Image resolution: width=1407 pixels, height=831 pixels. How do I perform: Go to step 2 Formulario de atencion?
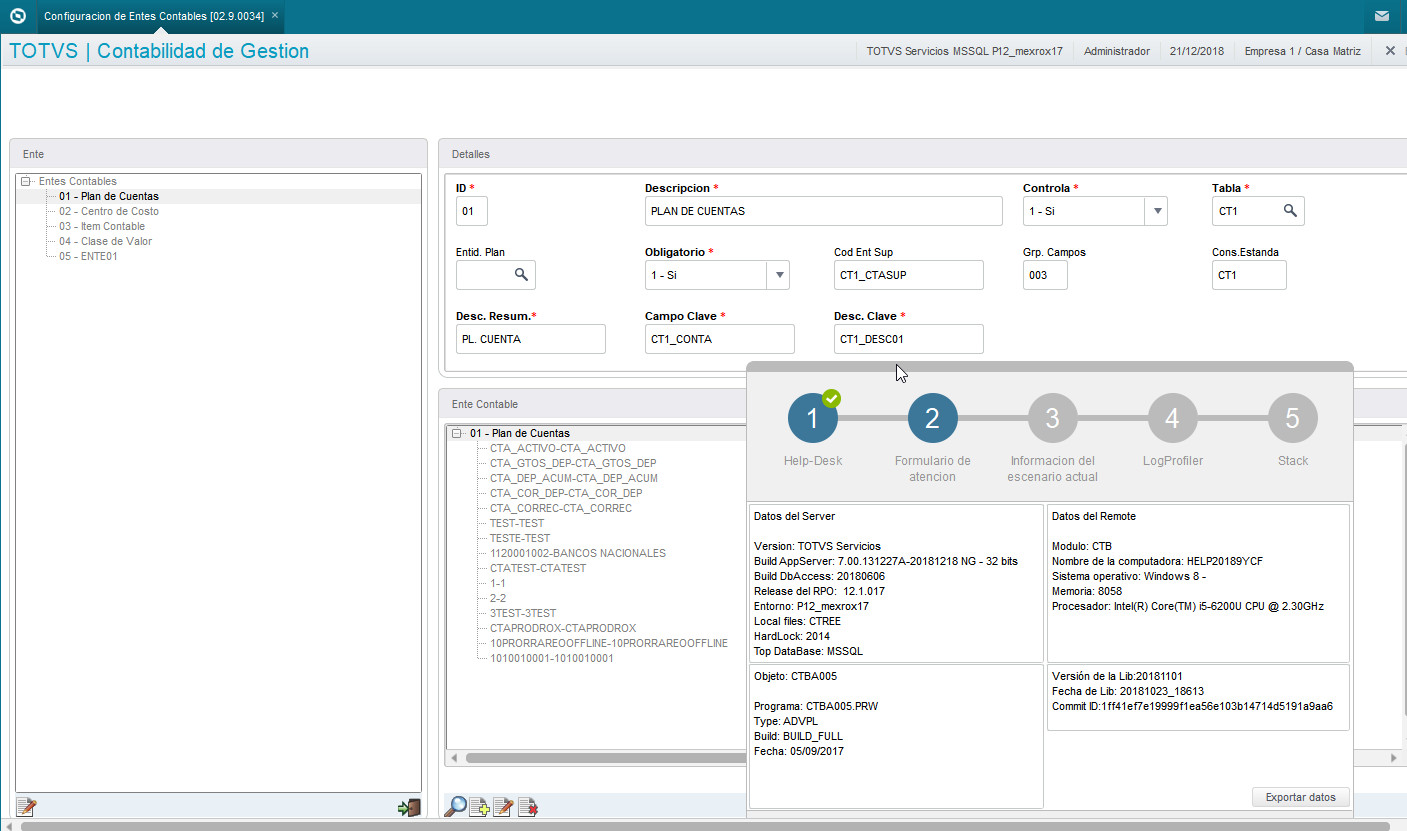pyautogui.click(x=932, y=418)
